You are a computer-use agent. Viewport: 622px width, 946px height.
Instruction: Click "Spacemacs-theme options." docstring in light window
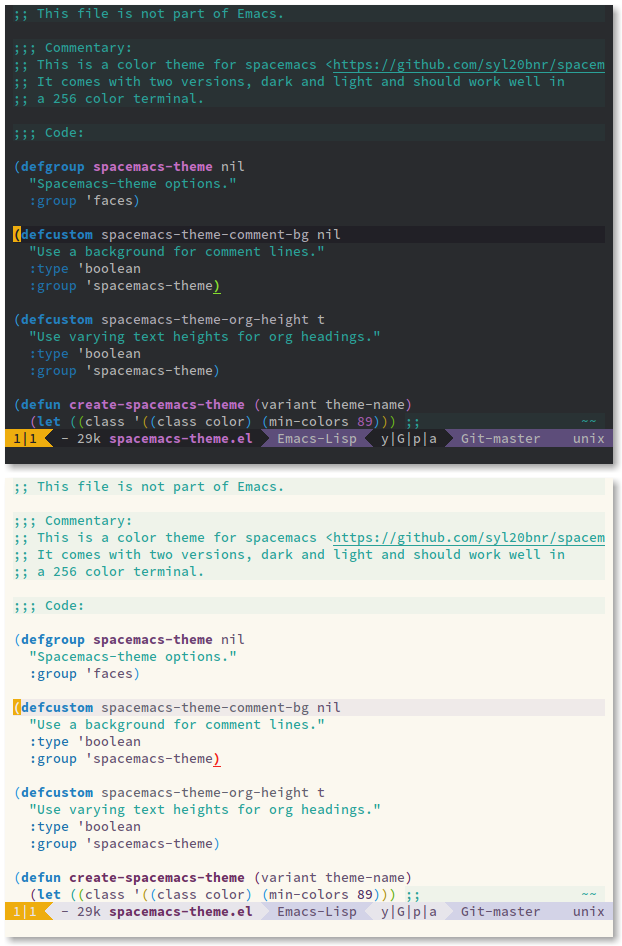133,656
